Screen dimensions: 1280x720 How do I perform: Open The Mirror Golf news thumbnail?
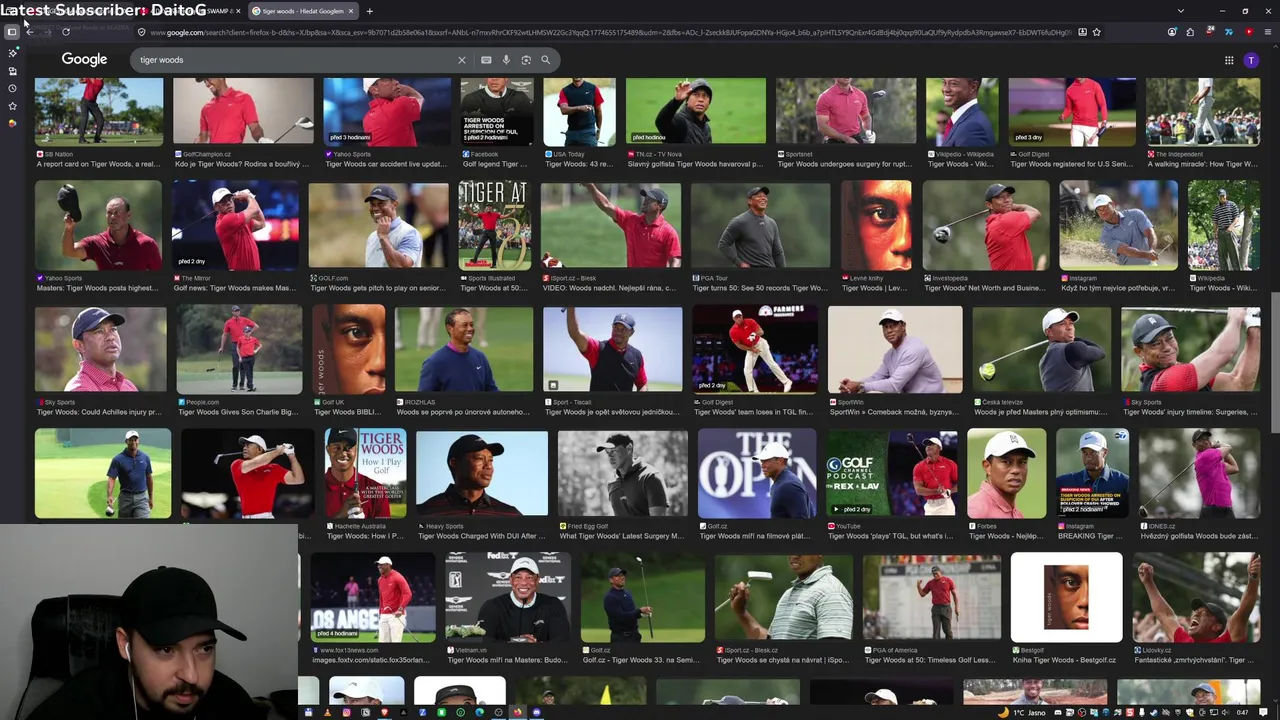235,225
